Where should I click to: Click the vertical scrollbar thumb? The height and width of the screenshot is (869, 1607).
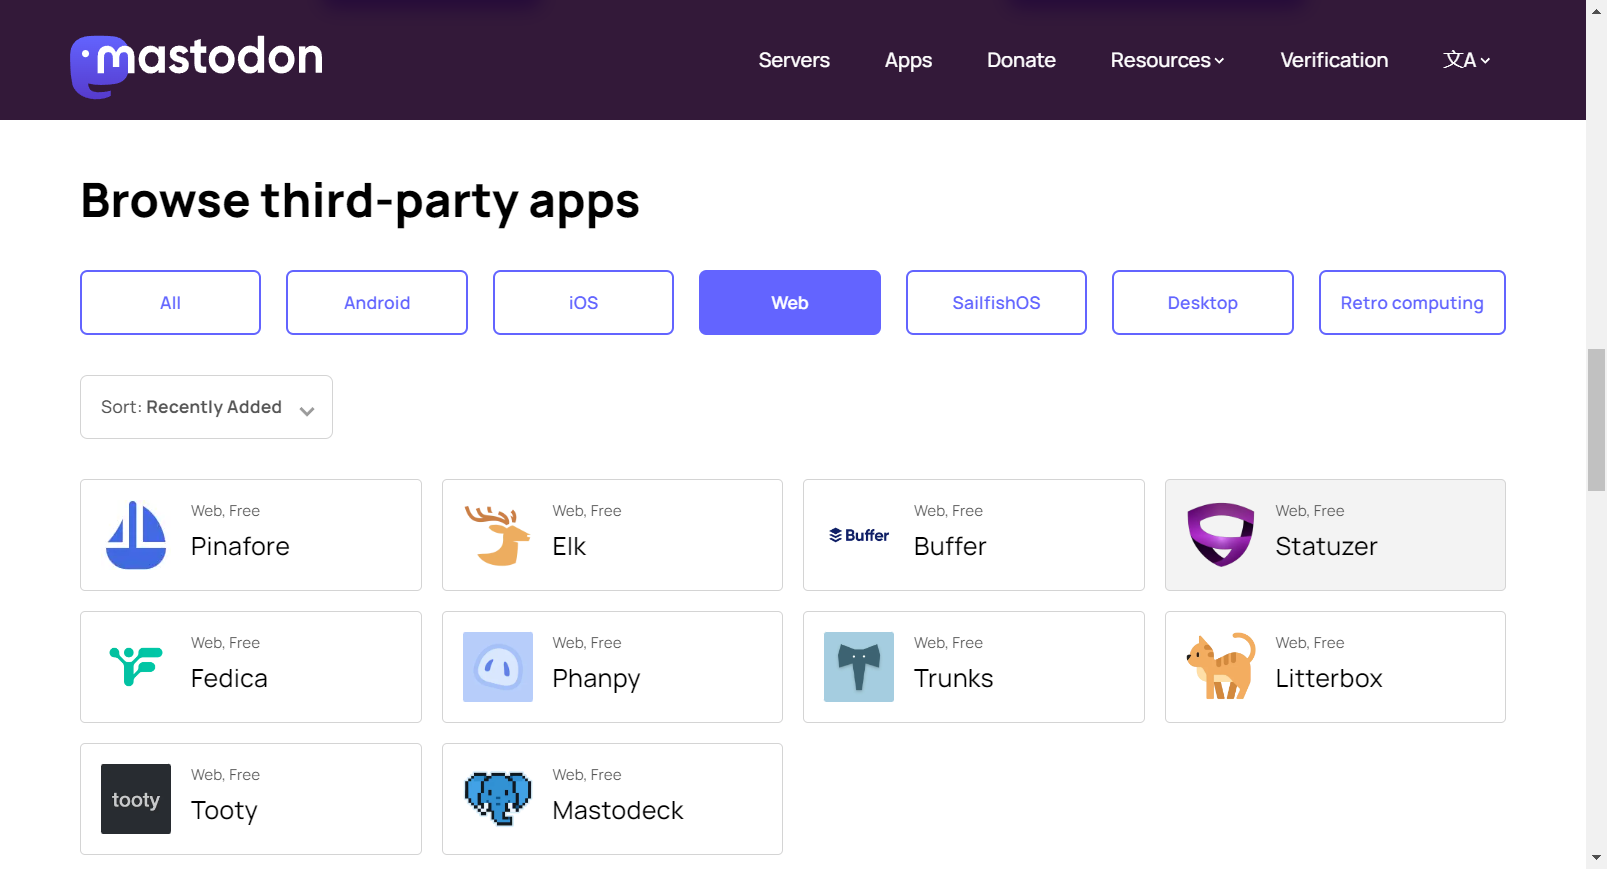[1596, 420]
